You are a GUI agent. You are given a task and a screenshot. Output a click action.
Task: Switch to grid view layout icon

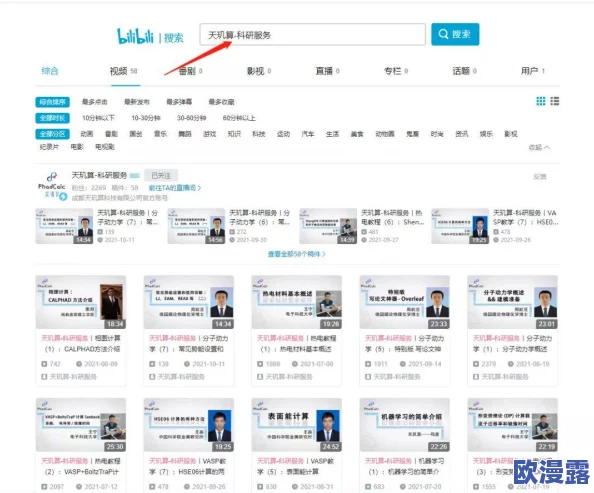tap(541, 101)
